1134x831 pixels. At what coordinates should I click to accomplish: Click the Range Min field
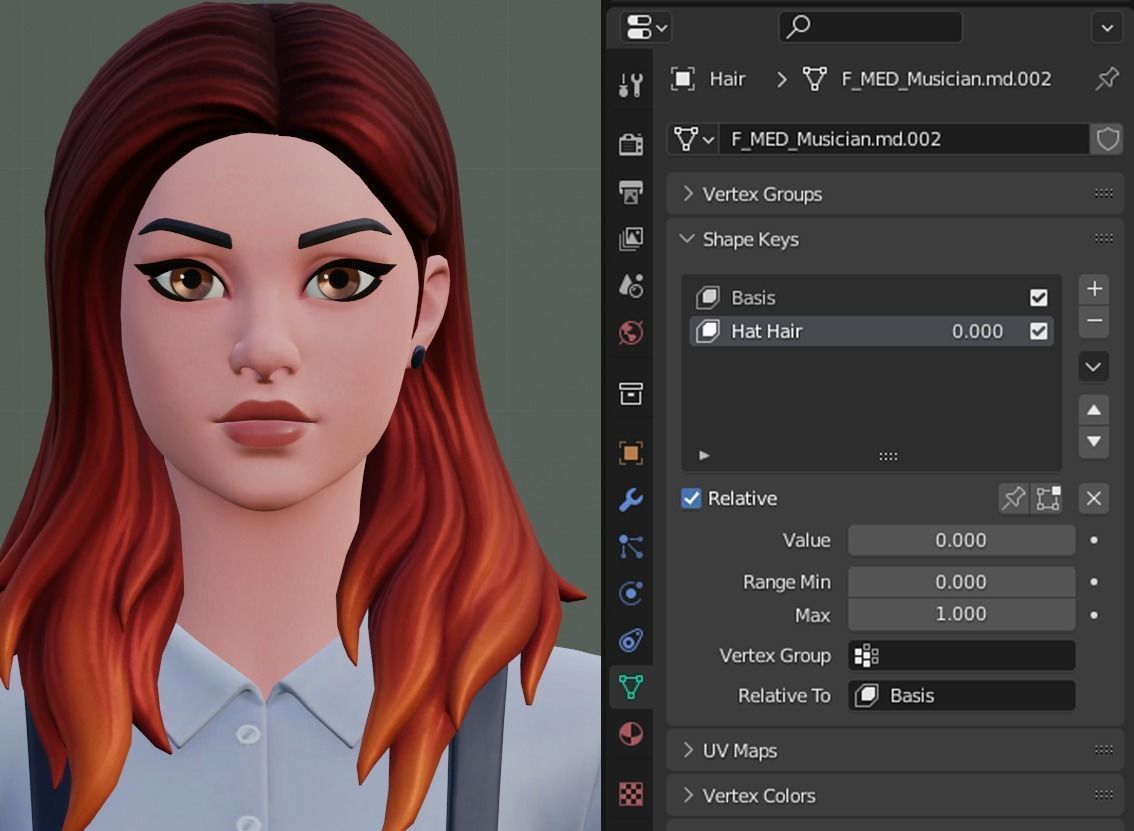click(961, 582)
